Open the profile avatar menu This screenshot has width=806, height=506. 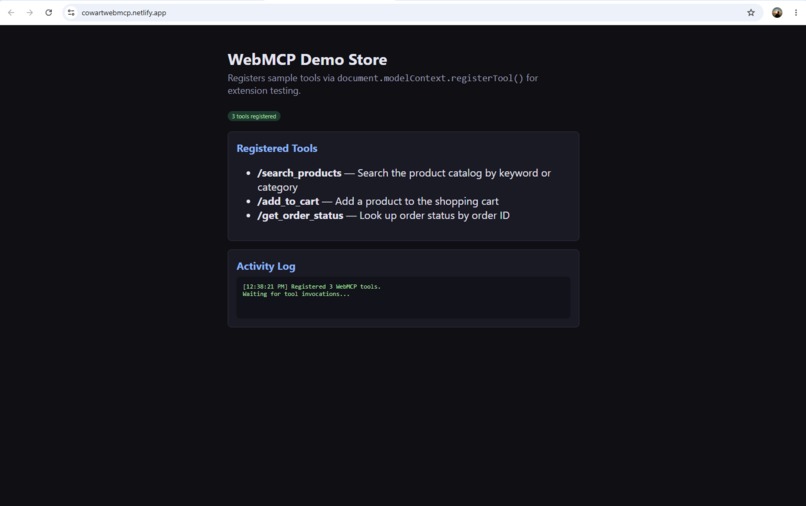[777, 12]
